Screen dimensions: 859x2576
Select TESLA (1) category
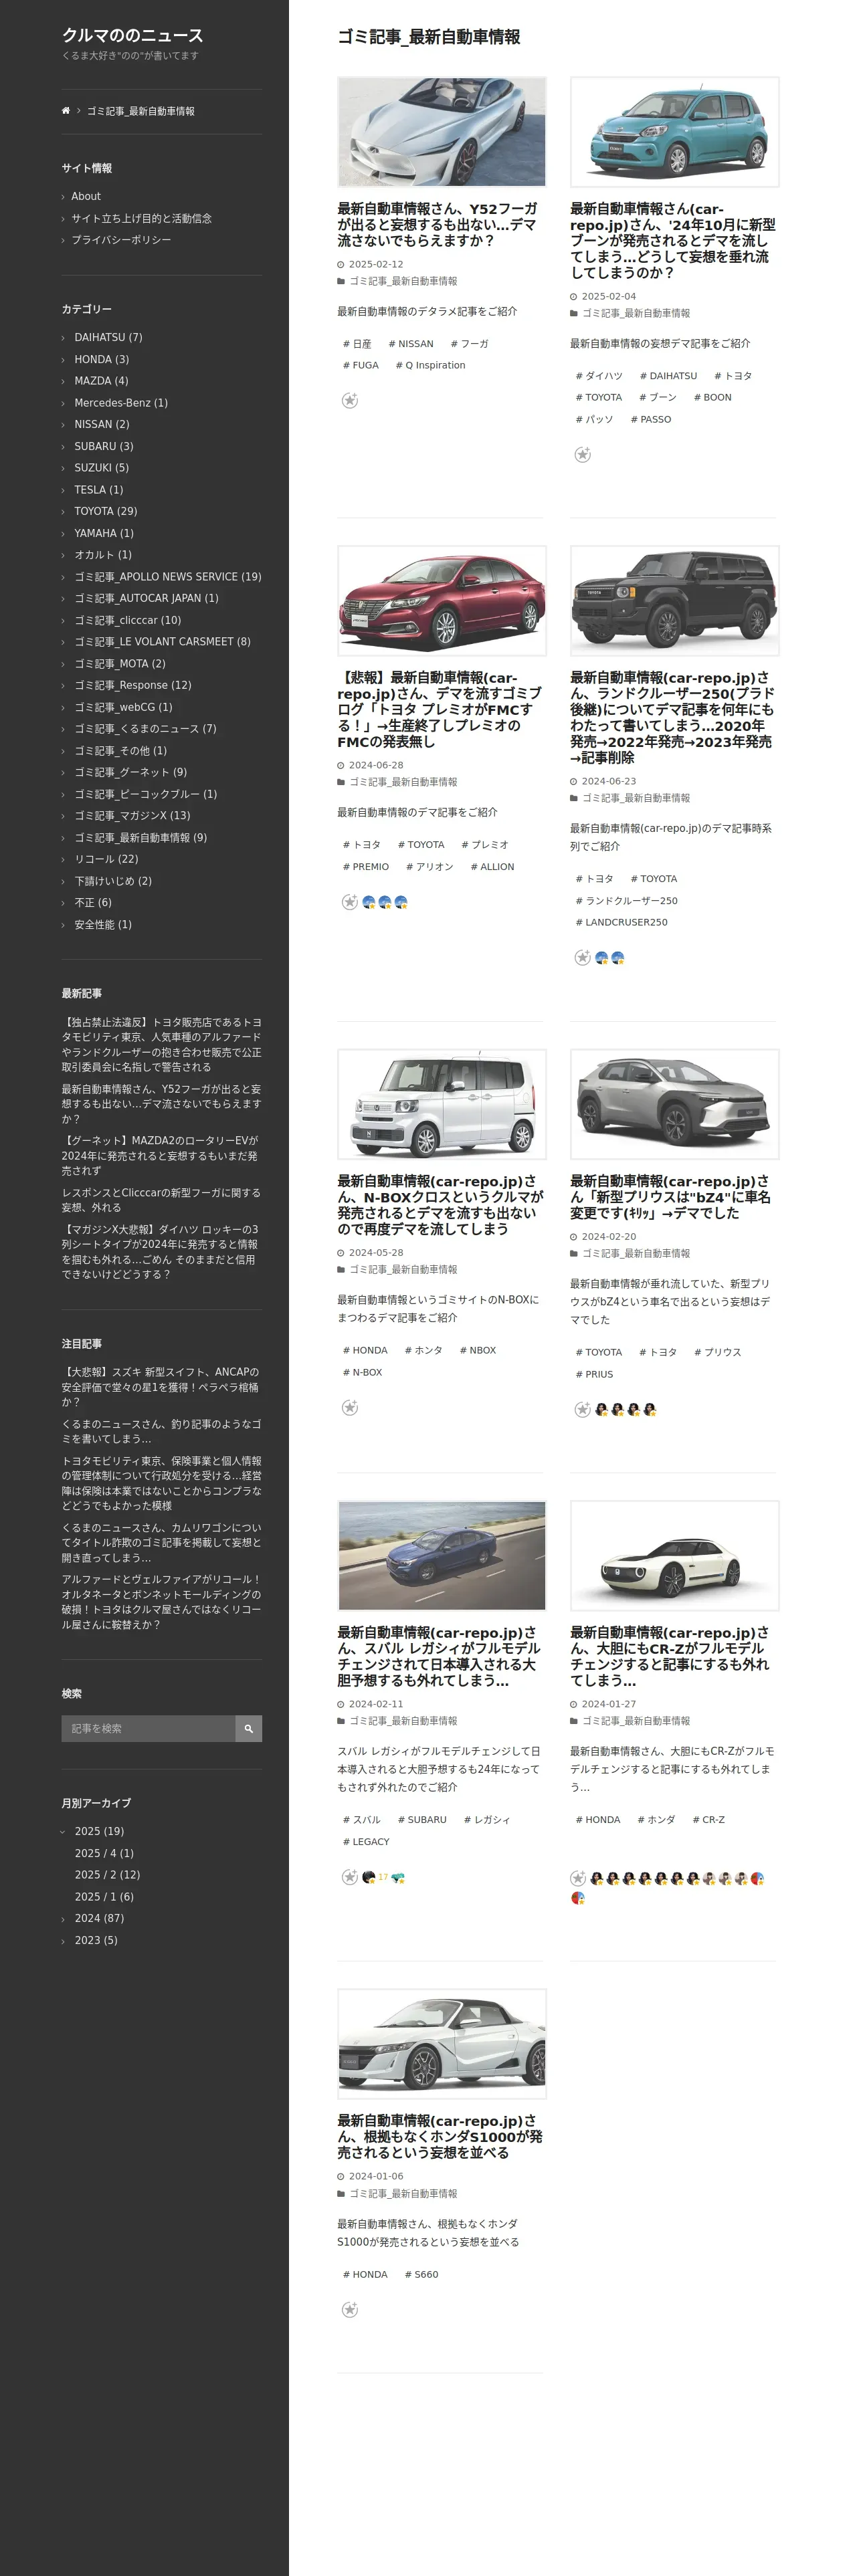(x=98, y=490)
